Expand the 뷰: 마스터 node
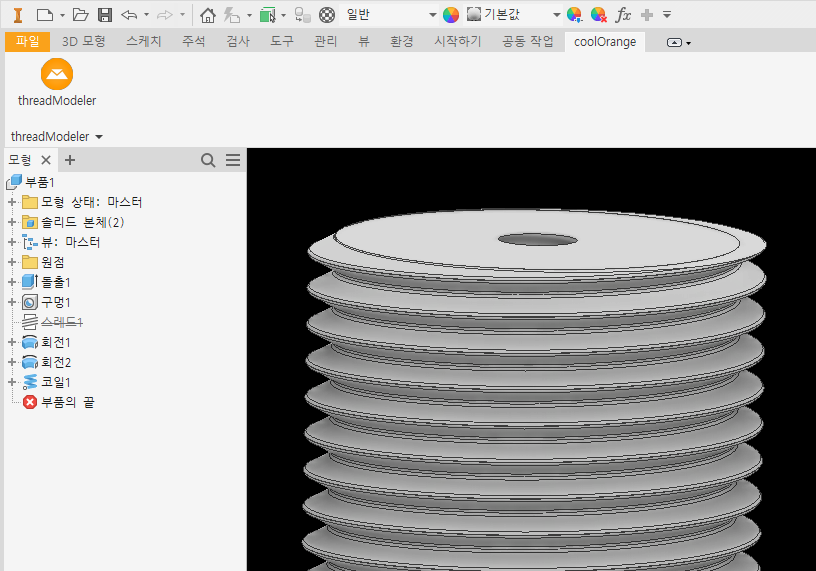The image size is (816, 571). click(x=11, y=242)
